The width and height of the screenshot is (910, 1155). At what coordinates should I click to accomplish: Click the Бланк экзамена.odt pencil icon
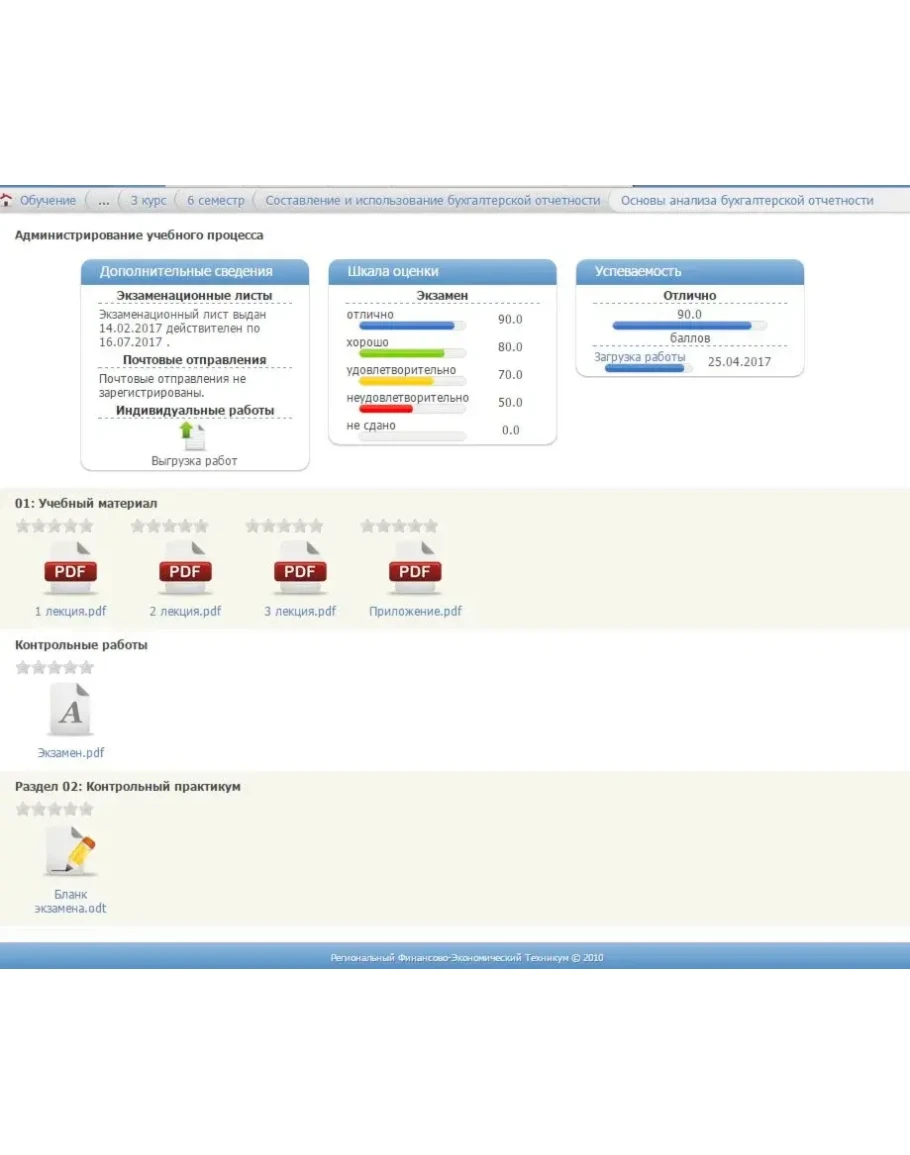point(70,852)
